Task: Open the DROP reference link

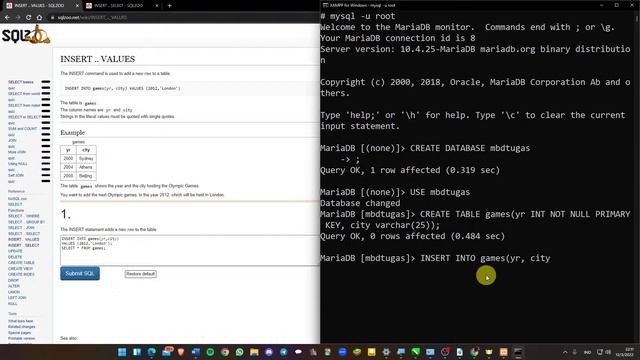Action: pyautogui.click(x=13, y=280)
